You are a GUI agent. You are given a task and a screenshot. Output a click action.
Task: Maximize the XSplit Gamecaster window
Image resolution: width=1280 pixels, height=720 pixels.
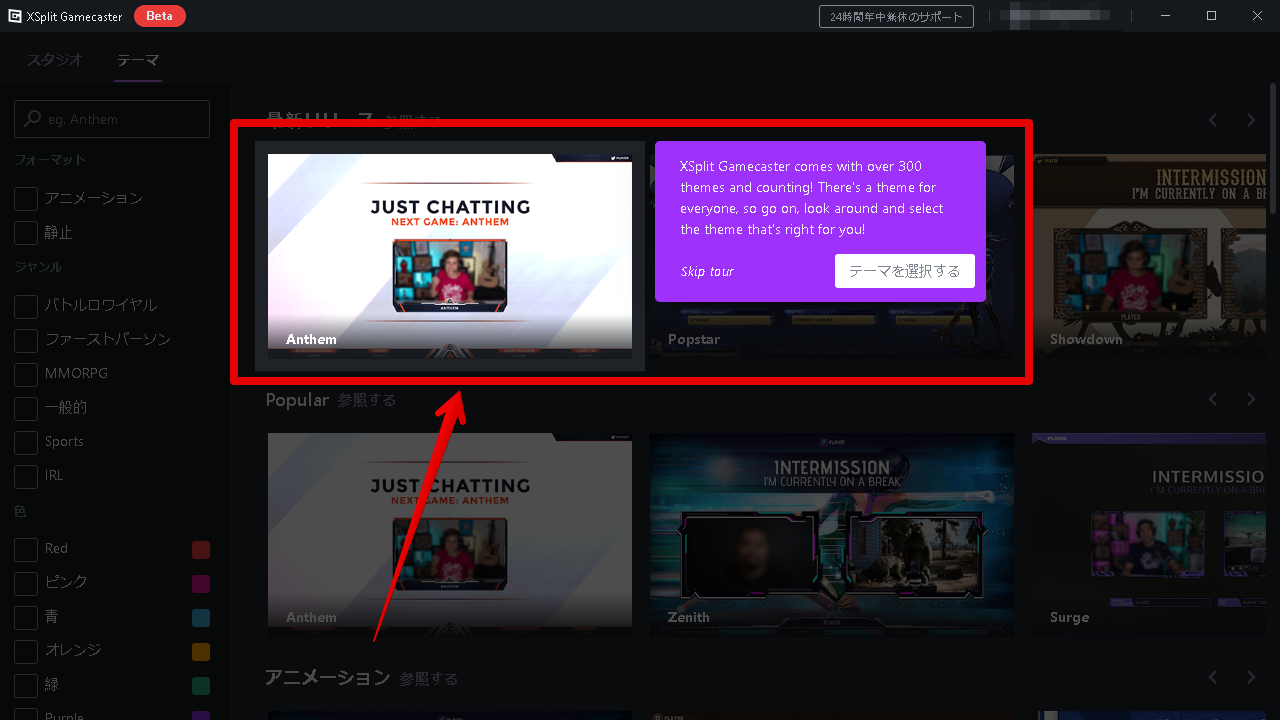coord(1211,16)
